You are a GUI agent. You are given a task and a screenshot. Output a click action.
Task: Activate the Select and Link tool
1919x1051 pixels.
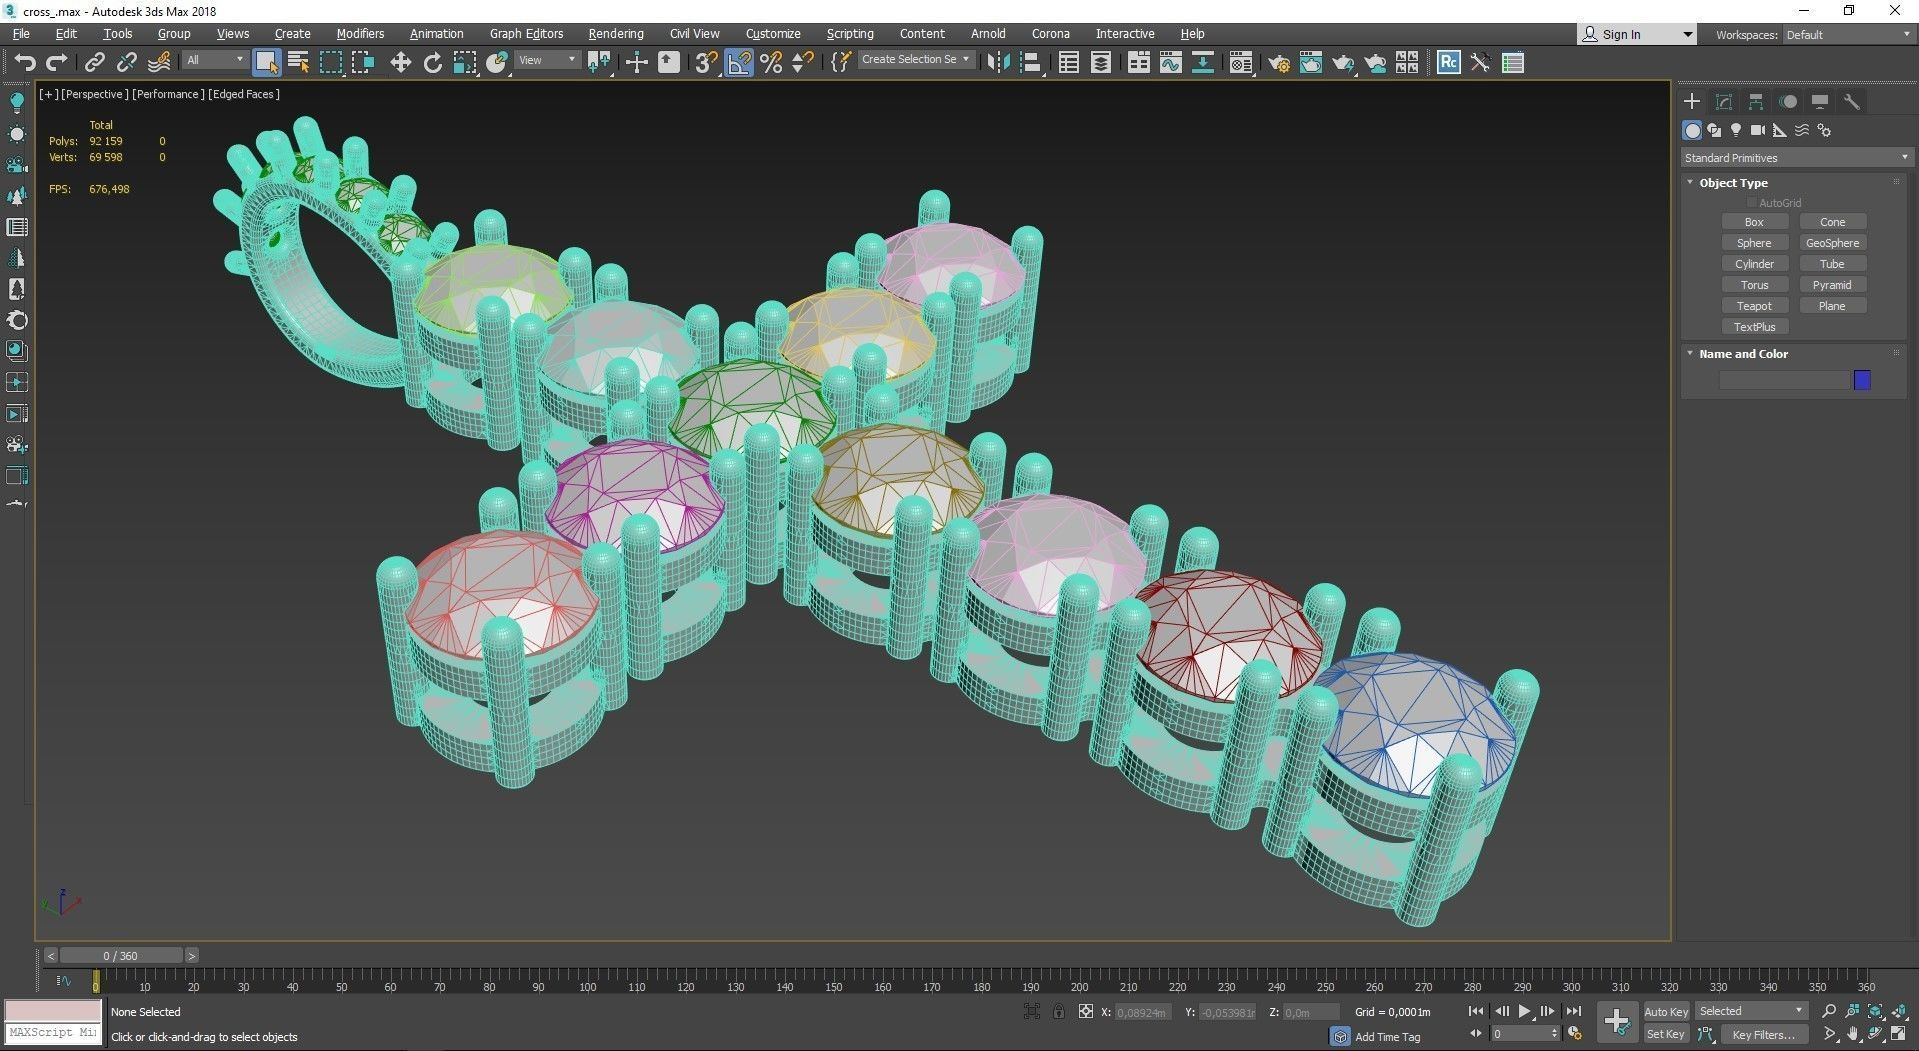[x=94, y=63]
